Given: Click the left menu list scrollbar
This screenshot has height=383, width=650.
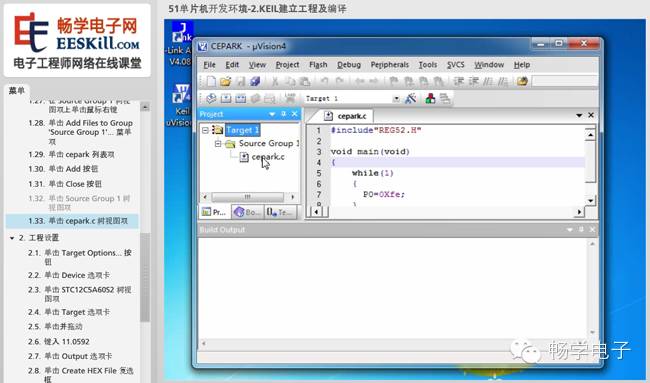Looking at the screenshot, I should 145,278.
